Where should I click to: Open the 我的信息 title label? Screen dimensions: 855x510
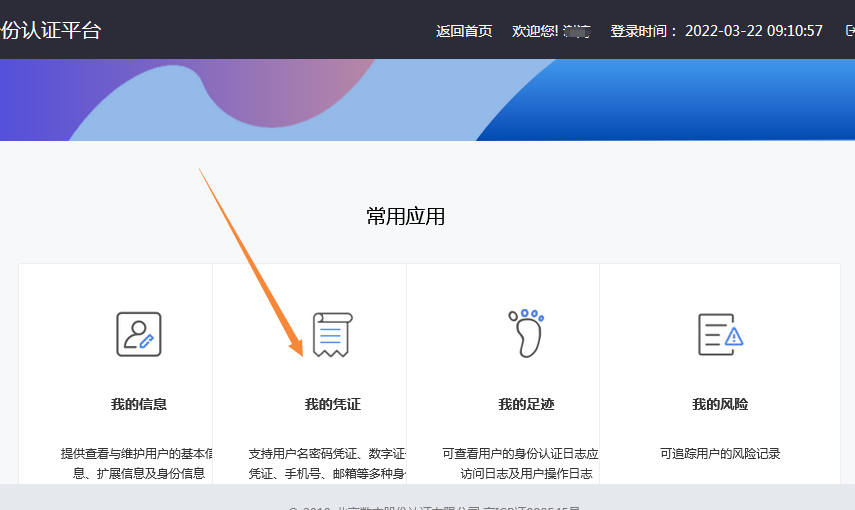click(139, 405)
